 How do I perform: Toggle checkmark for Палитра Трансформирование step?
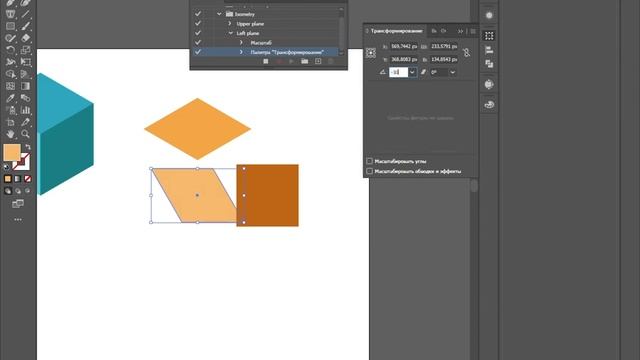(198, 52)
